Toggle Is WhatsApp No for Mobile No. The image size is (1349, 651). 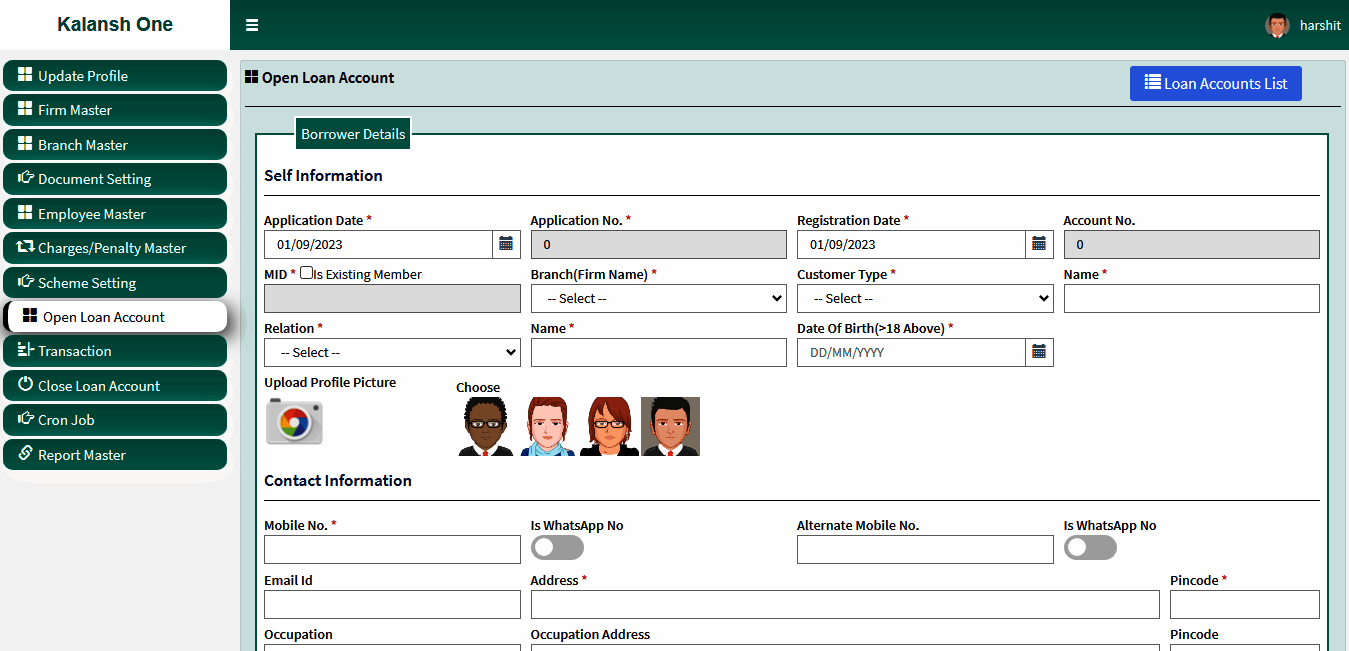click(557, 548)
